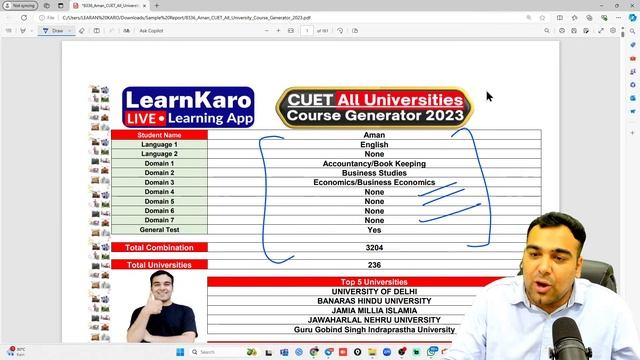Image resolution: width=640 pixels, height=360 pixels.
Task: Start Read aloud
Action: click(127, 31)
